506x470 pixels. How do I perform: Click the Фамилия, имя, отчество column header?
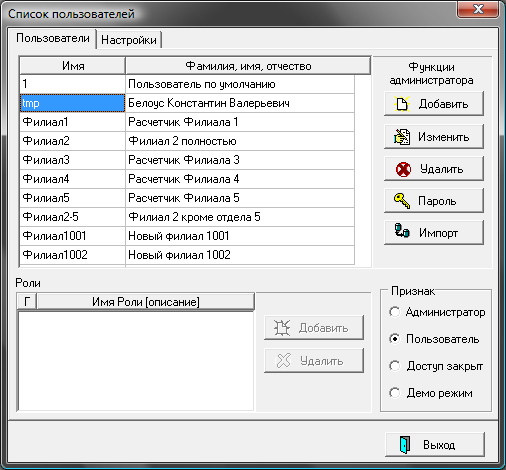click(248, 66)
